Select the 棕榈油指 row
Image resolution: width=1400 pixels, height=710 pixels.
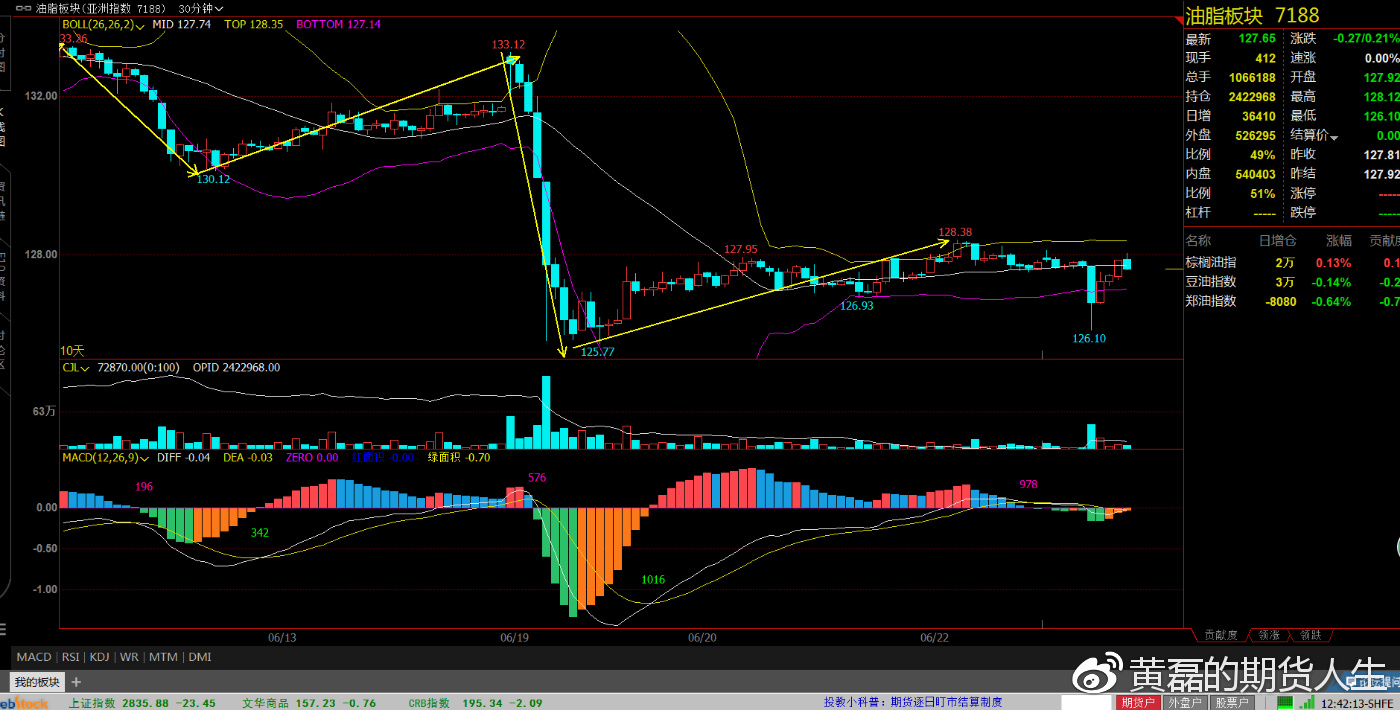(x=1292, y=263)
